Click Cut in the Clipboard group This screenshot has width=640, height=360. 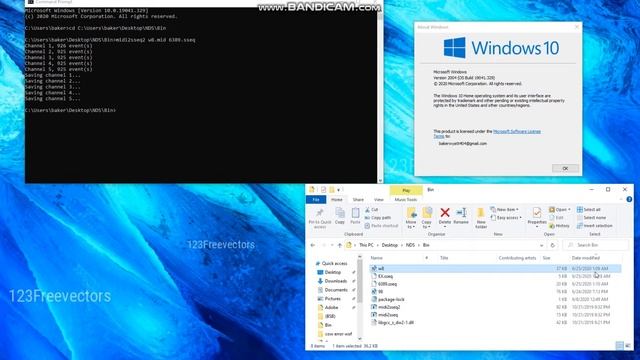[371, 209]
